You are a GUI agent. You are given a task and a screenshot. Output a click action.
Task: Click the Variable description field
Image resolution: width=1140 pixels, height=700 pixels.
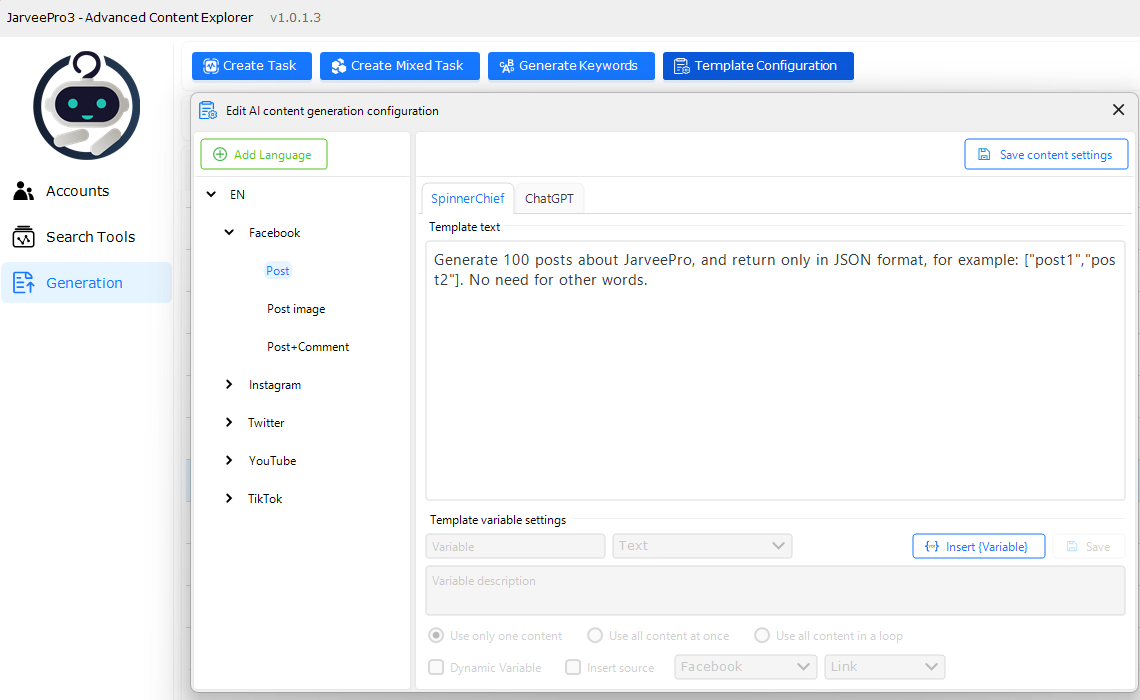tap(775, 590)
